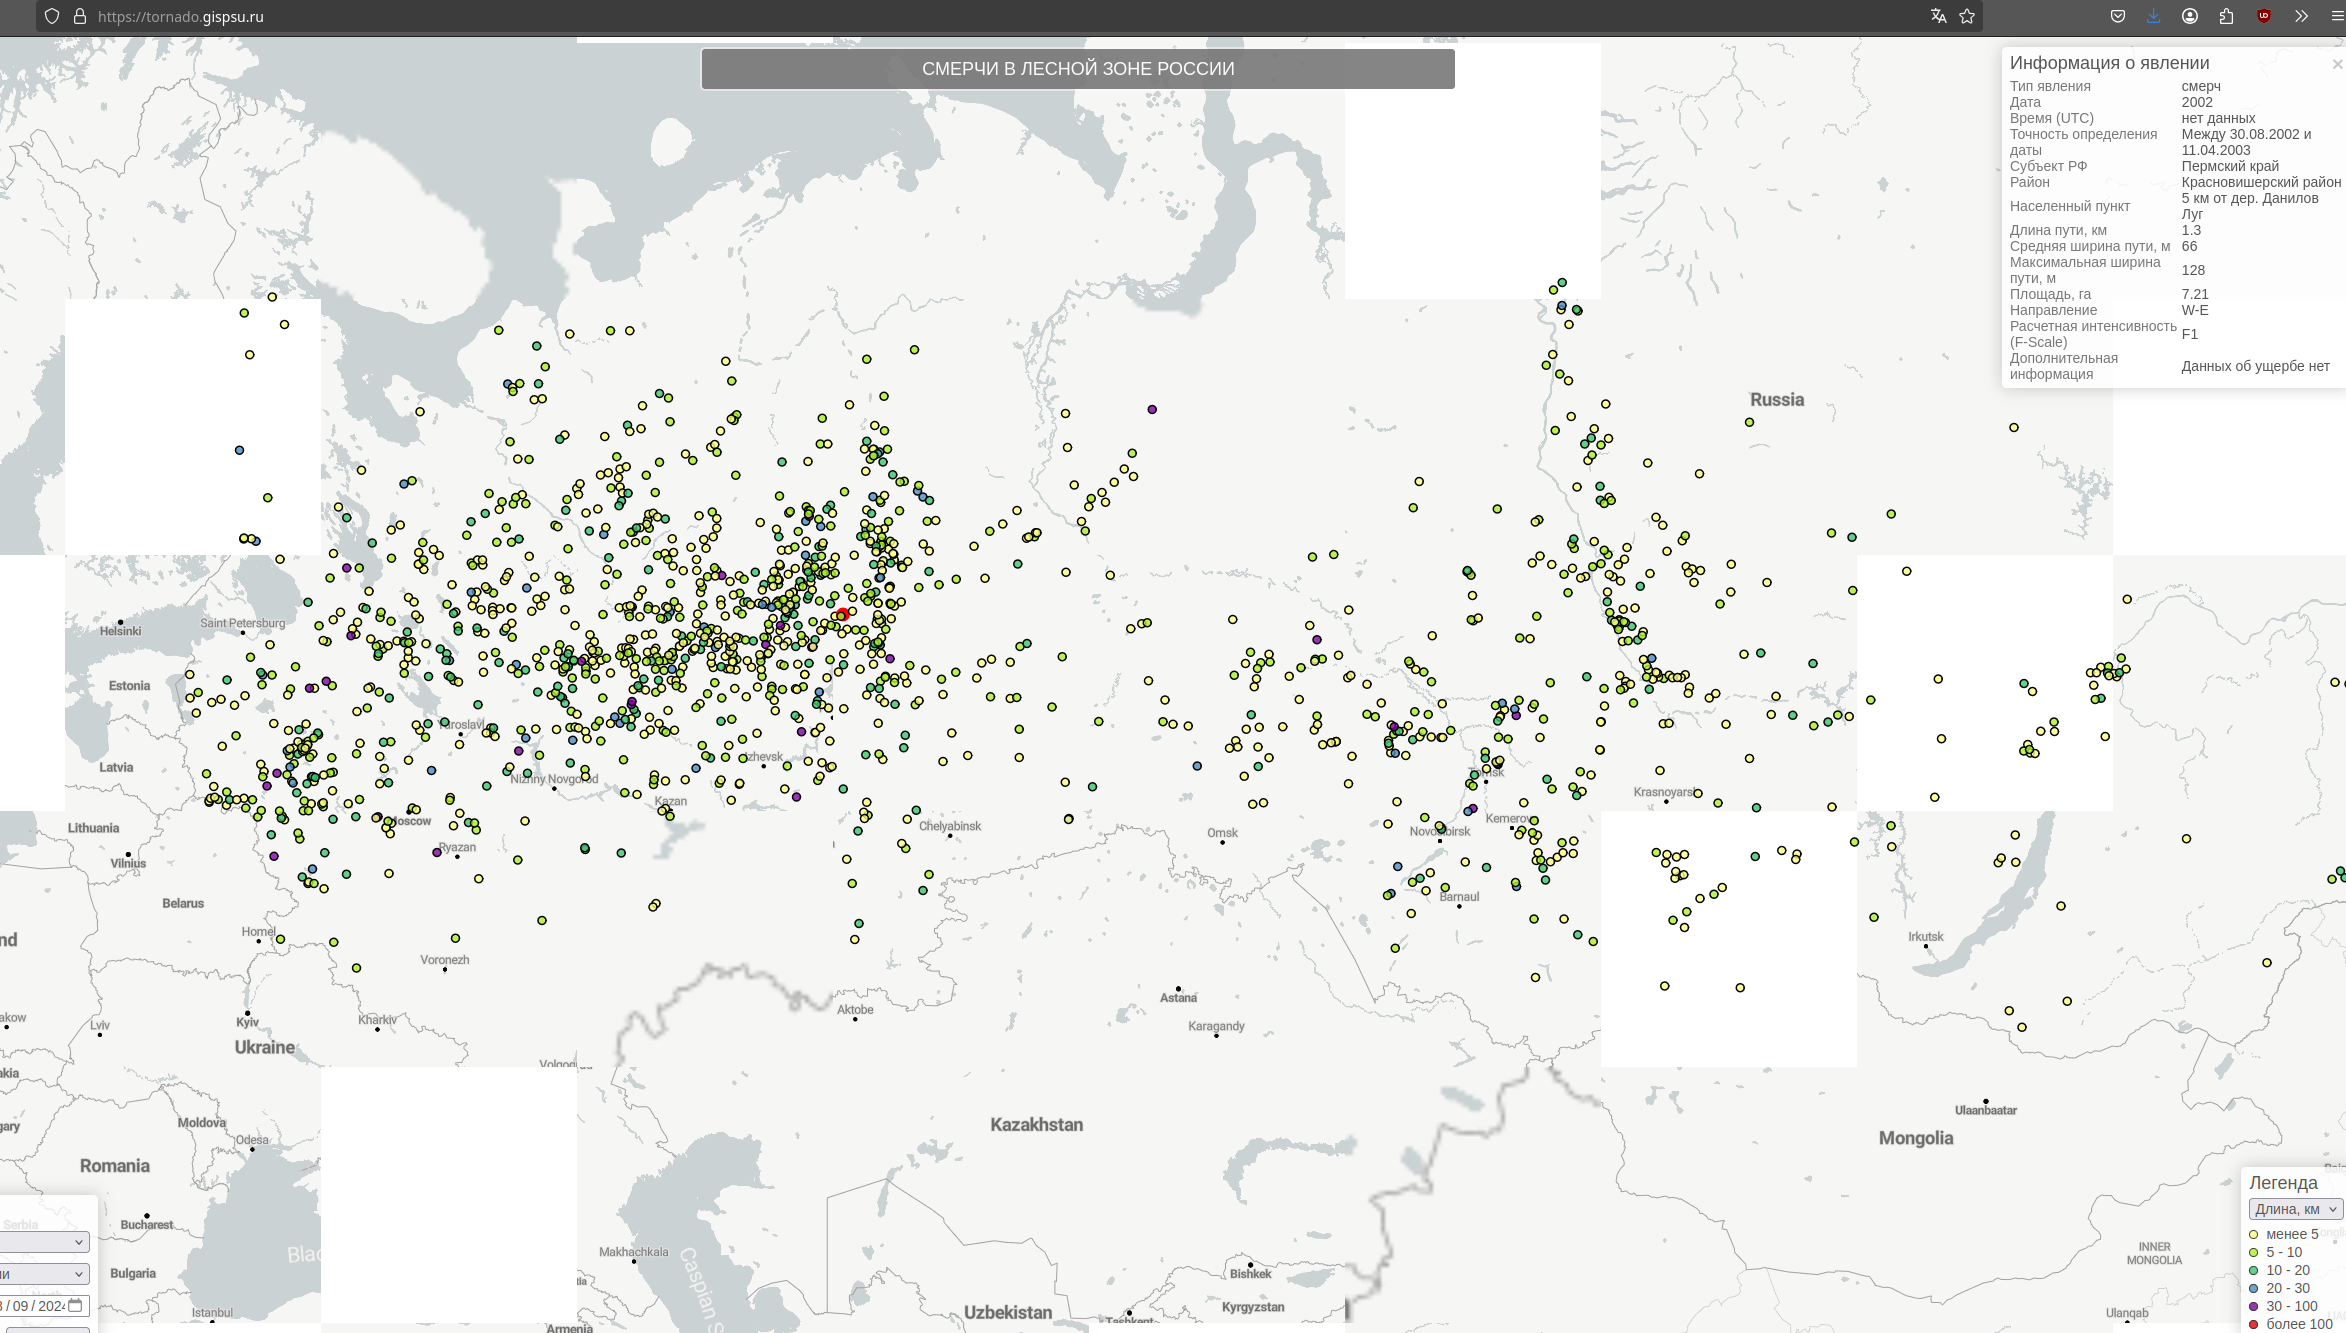This screenshot has height=1333, width=2346.
Task: Click the 'Площадь, га' label
Action: click(x=2050, y=294)
